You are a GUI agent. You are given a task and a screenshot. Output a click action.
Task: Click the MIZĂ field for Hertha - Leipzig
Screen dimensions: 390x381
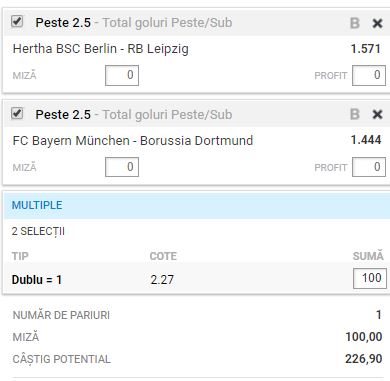(x=122, y=75)
